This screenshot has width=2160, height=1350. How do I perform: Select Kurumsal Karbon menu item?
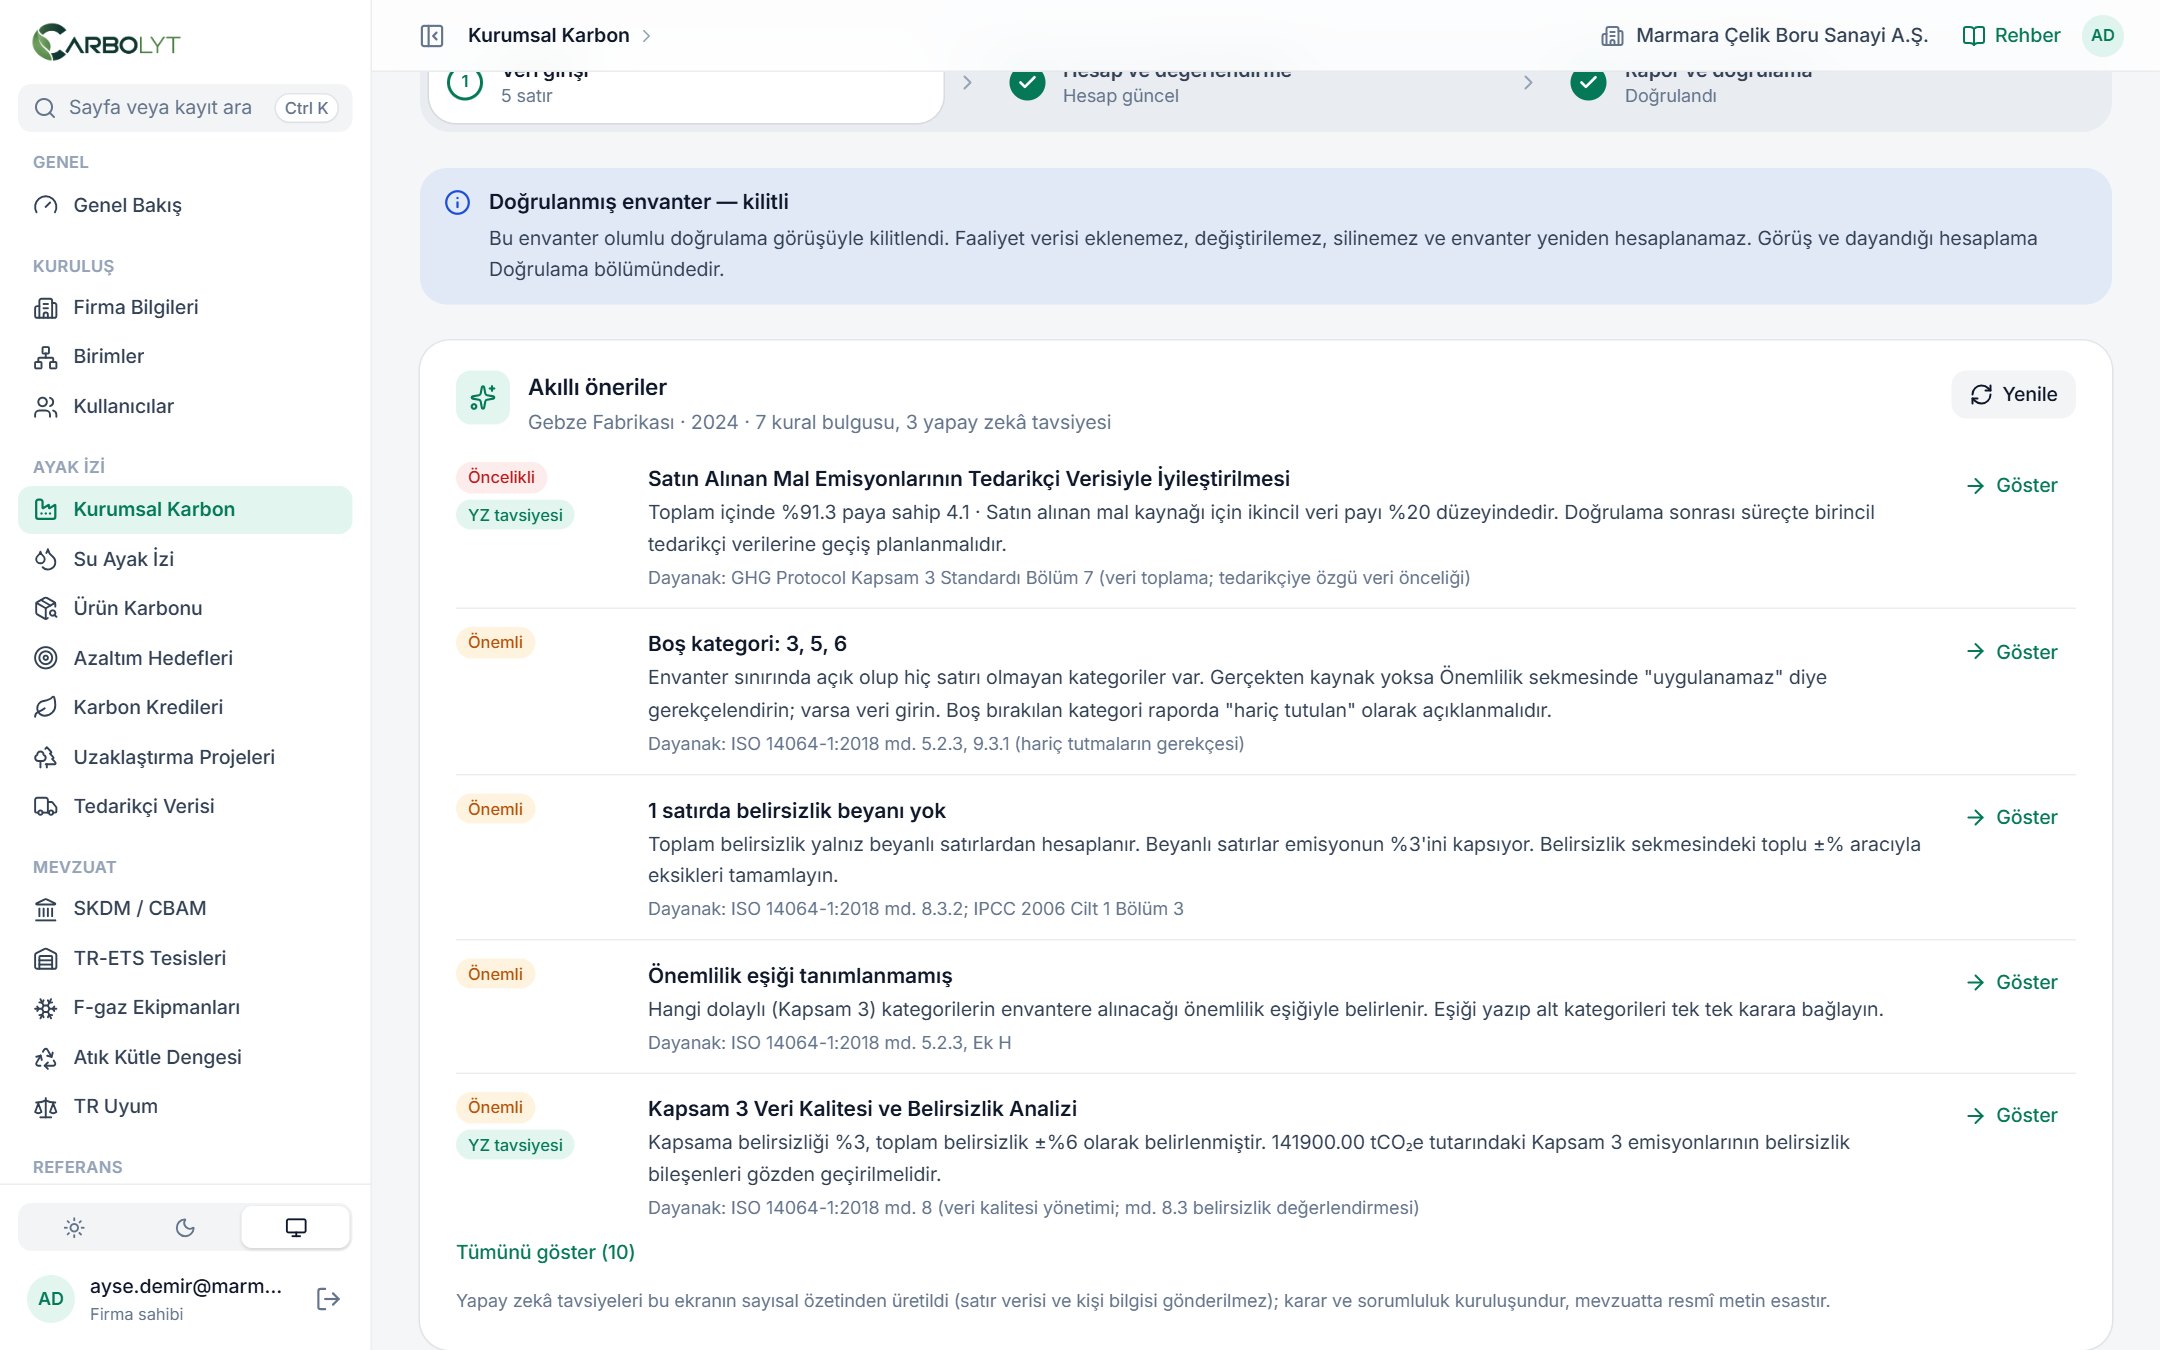click(x=185, y=509)
